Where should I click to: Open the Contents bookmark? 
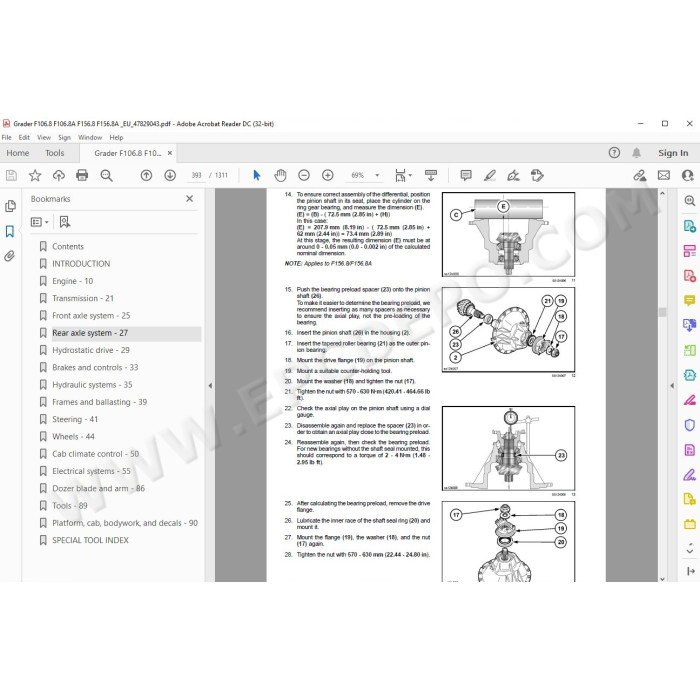click(68, 246)
